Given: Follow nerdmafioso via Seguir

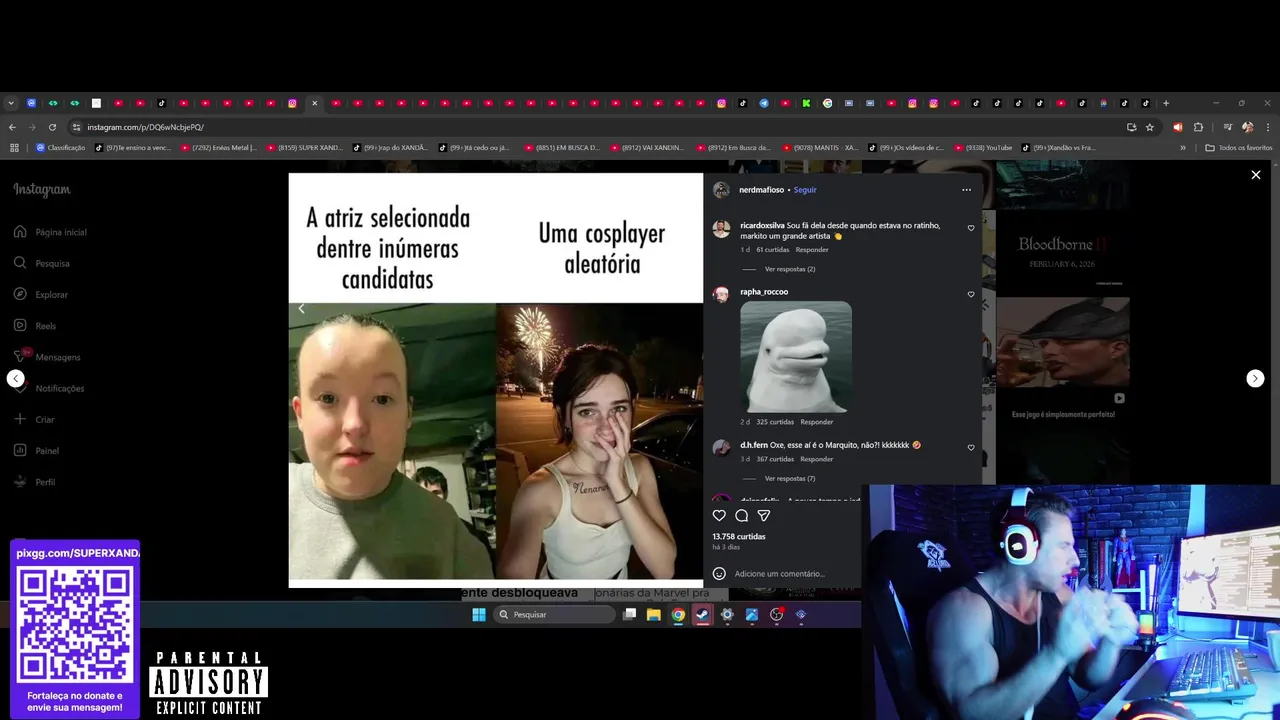Looking at the screenshot, I should (x=805, y=190).
